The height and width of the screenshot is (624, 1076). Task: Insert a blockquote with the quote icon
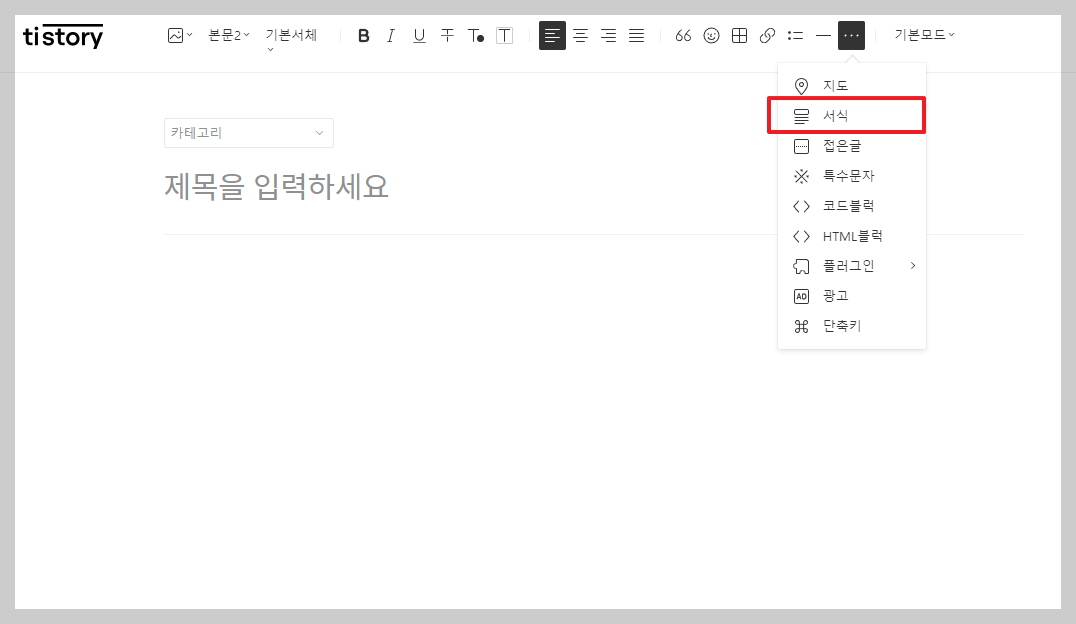coord(683,35)
